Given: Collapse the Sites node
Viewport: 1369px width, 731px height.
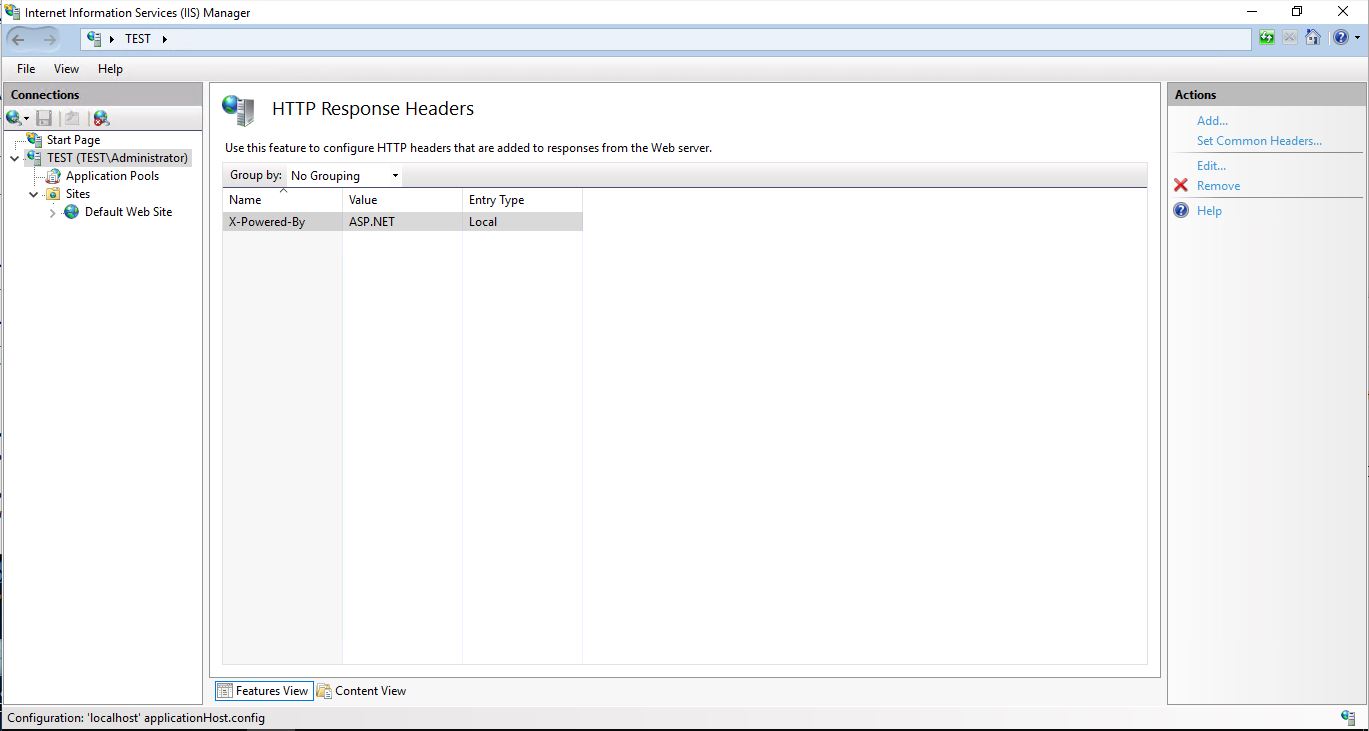Looking at the screenshot, I should click(32, 193).
